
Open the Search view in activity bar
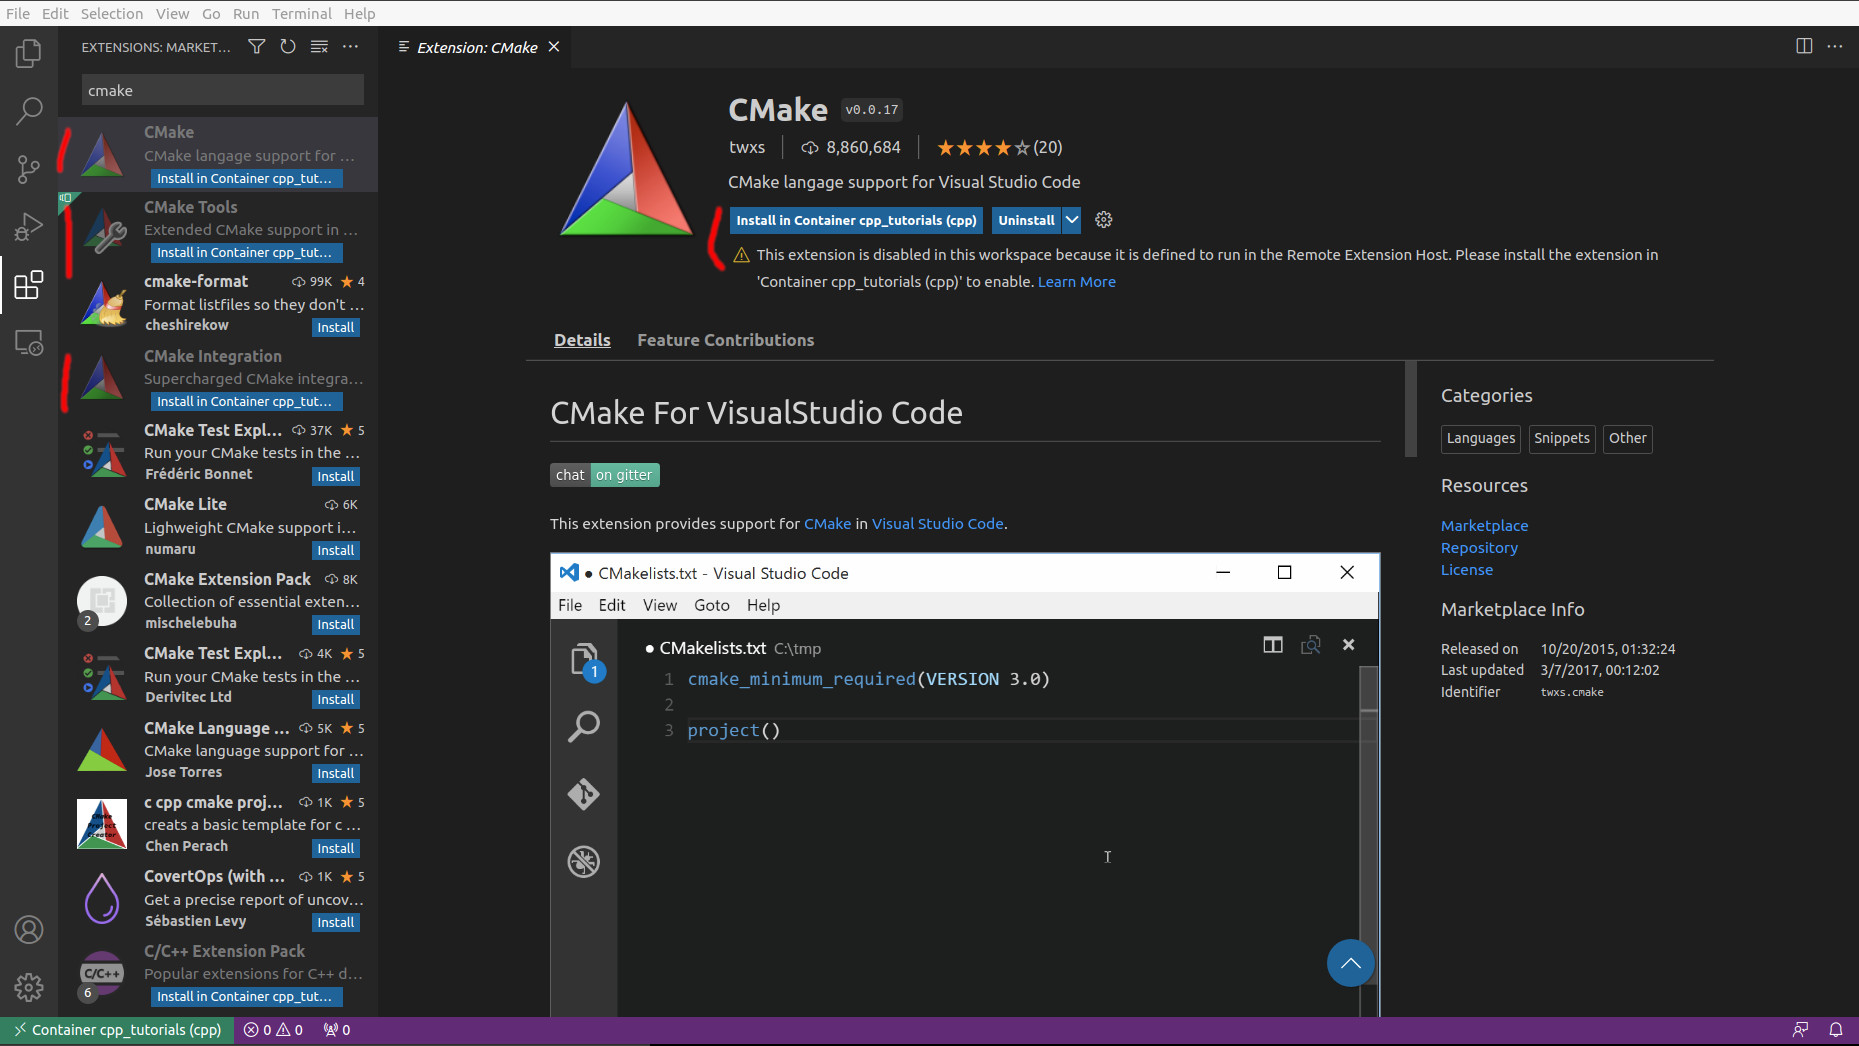click(29, 110)
